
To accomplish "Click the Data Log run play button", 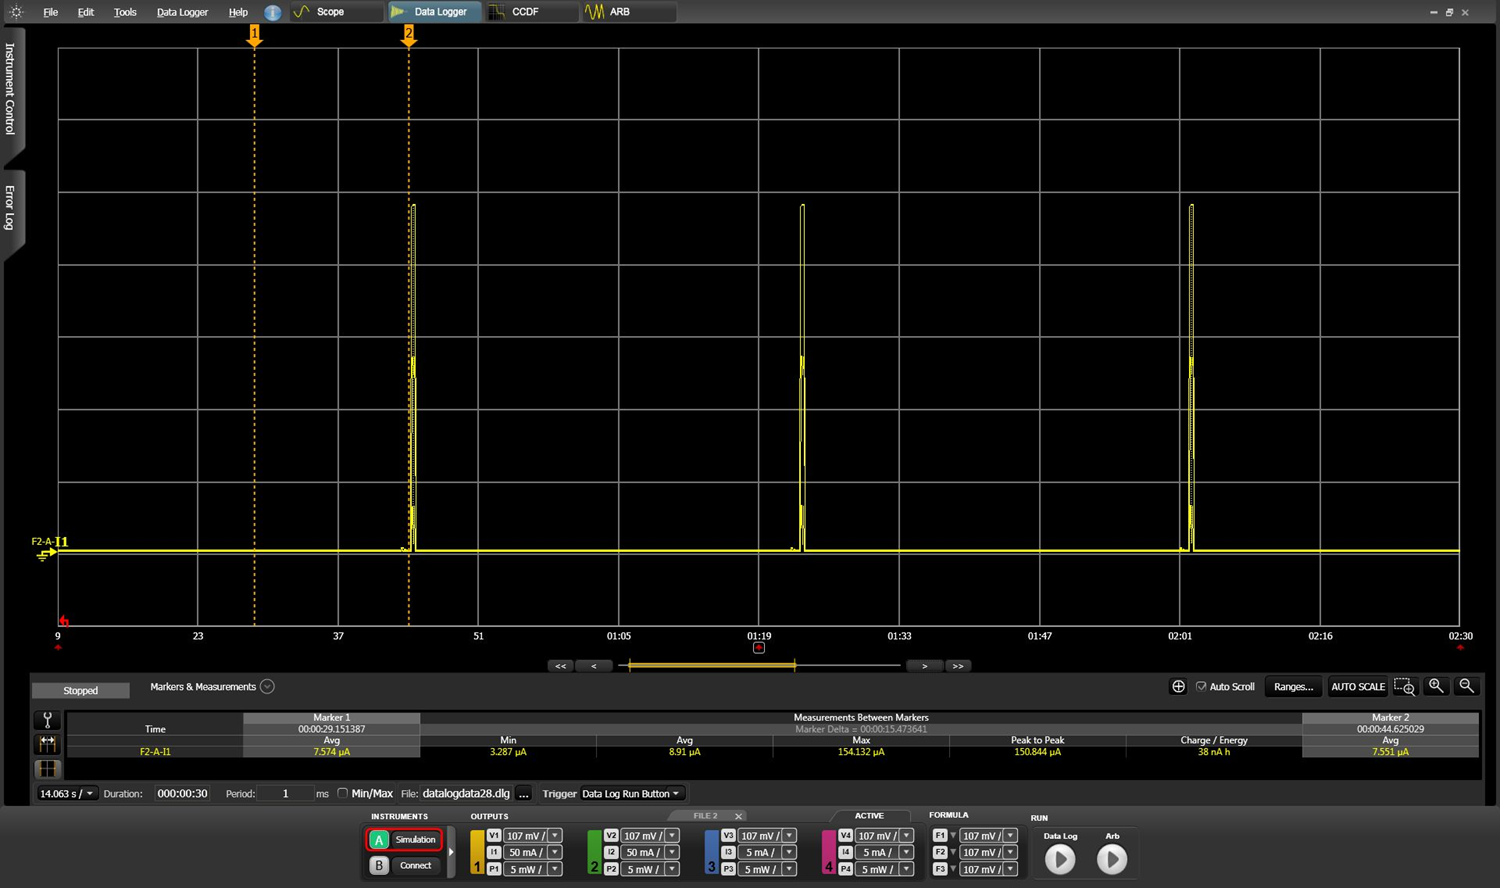I will pyautogui.click(x=1060, y=859).
